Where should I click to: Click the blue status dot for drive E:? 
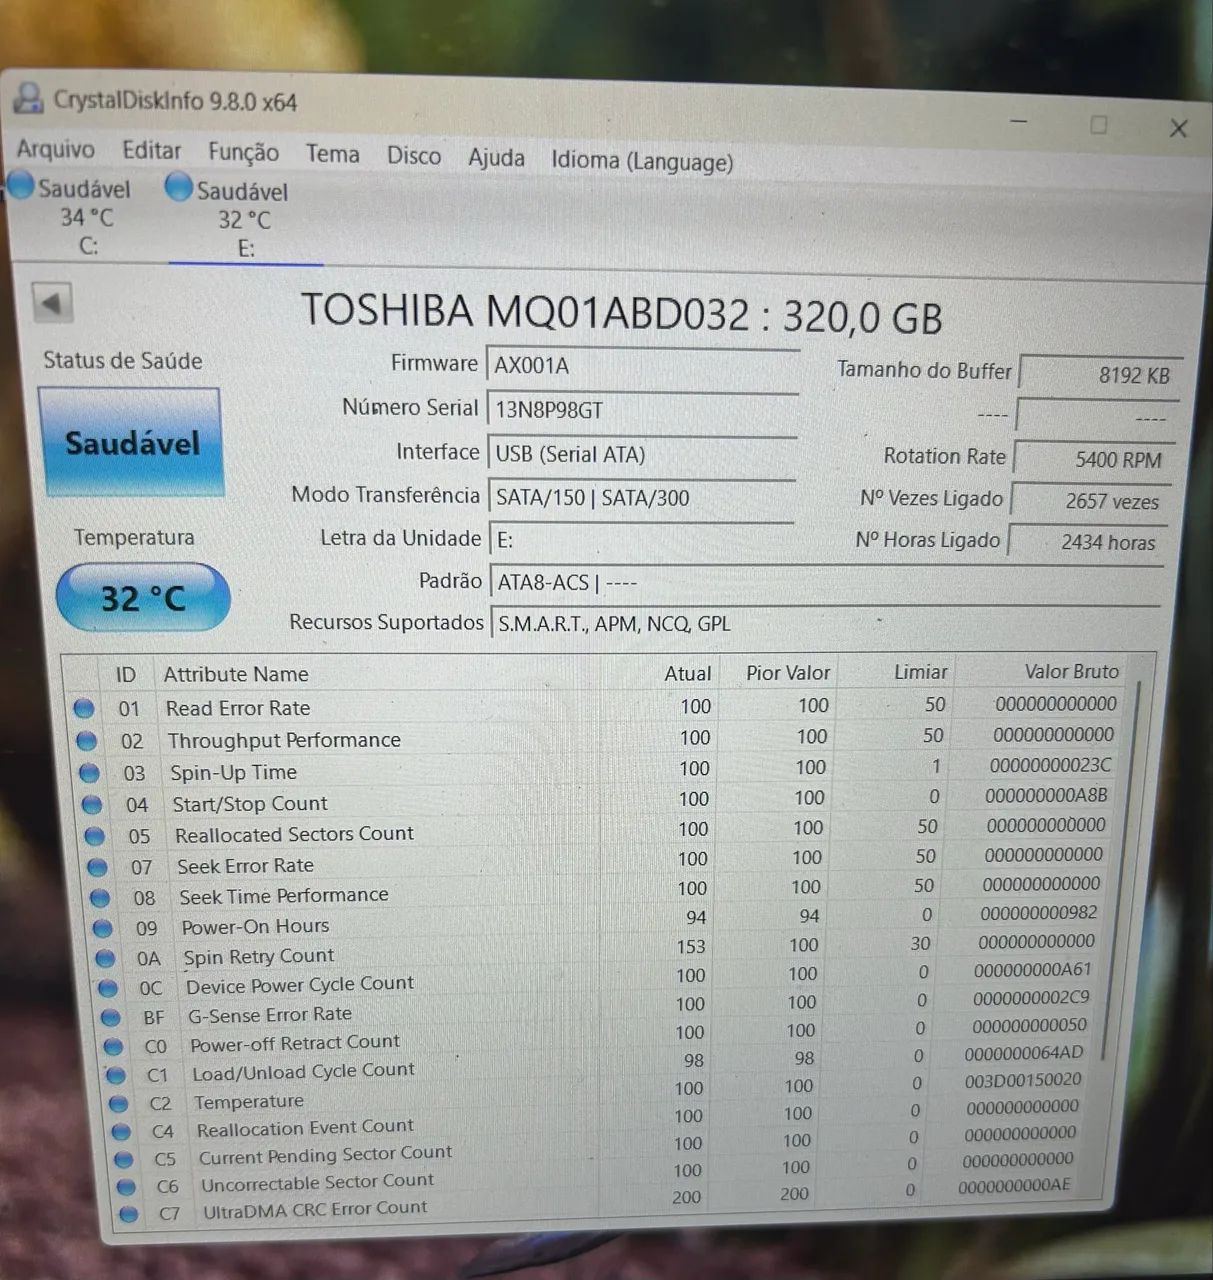[179, 186]
